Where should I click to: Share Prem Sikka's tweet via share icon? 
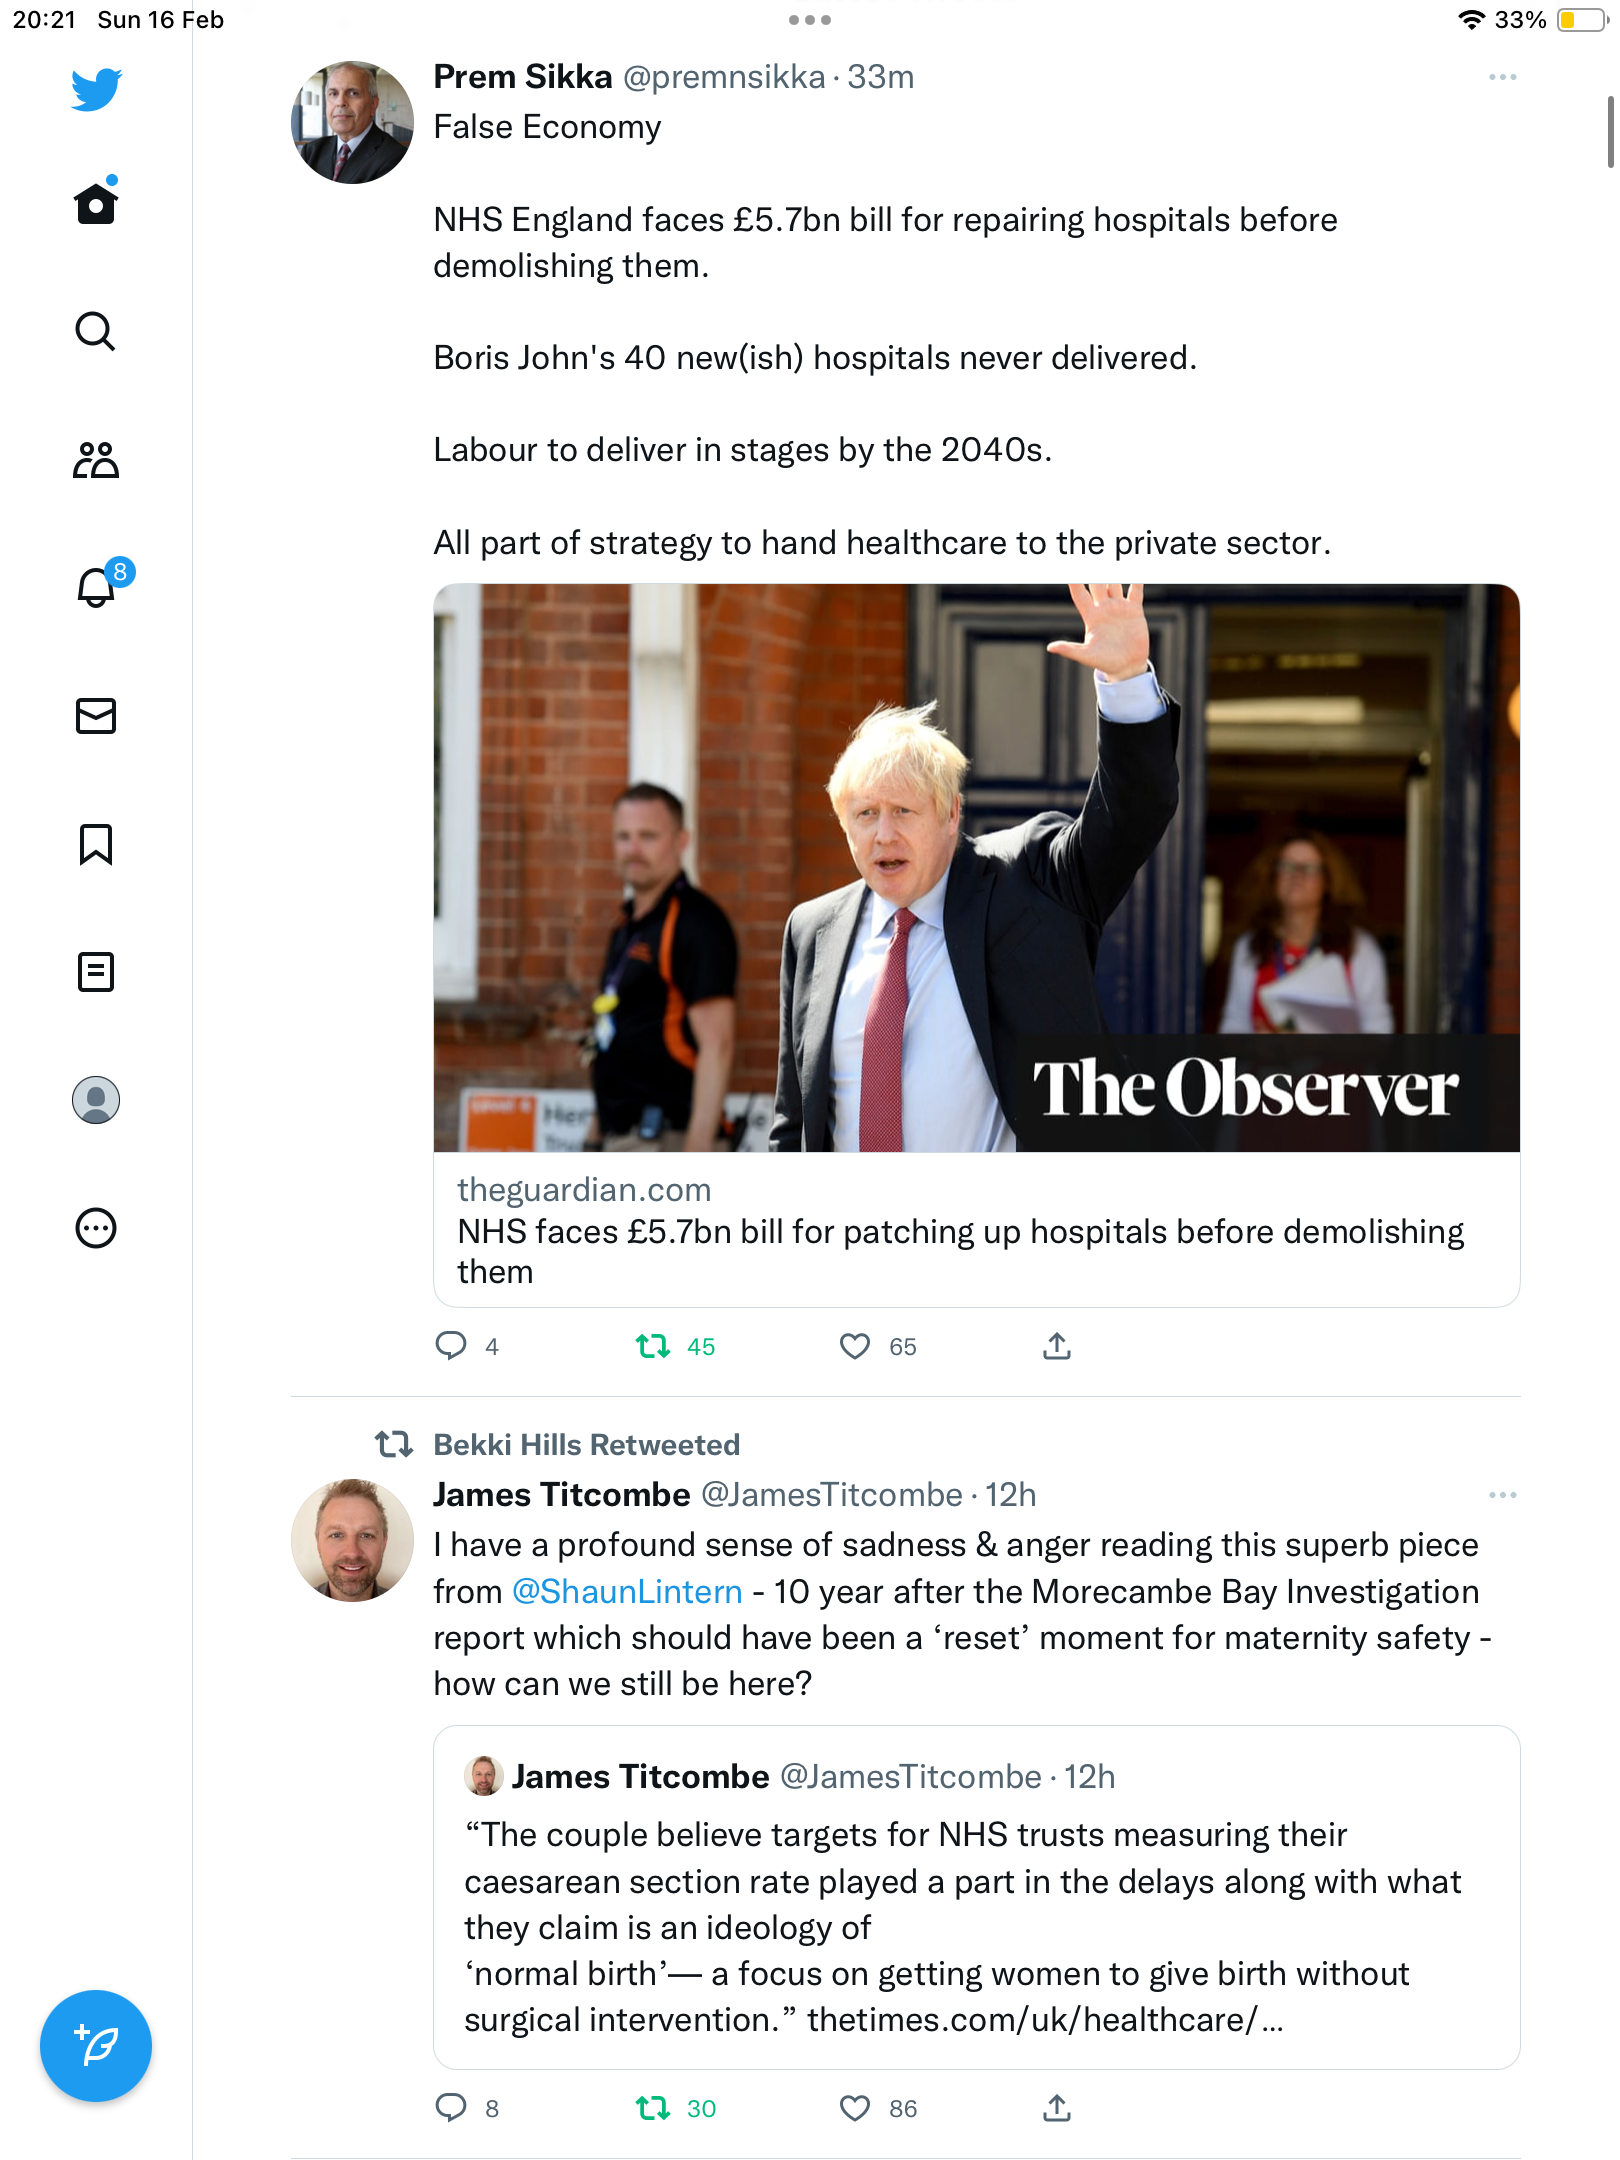click(x=1057, y=1346)
